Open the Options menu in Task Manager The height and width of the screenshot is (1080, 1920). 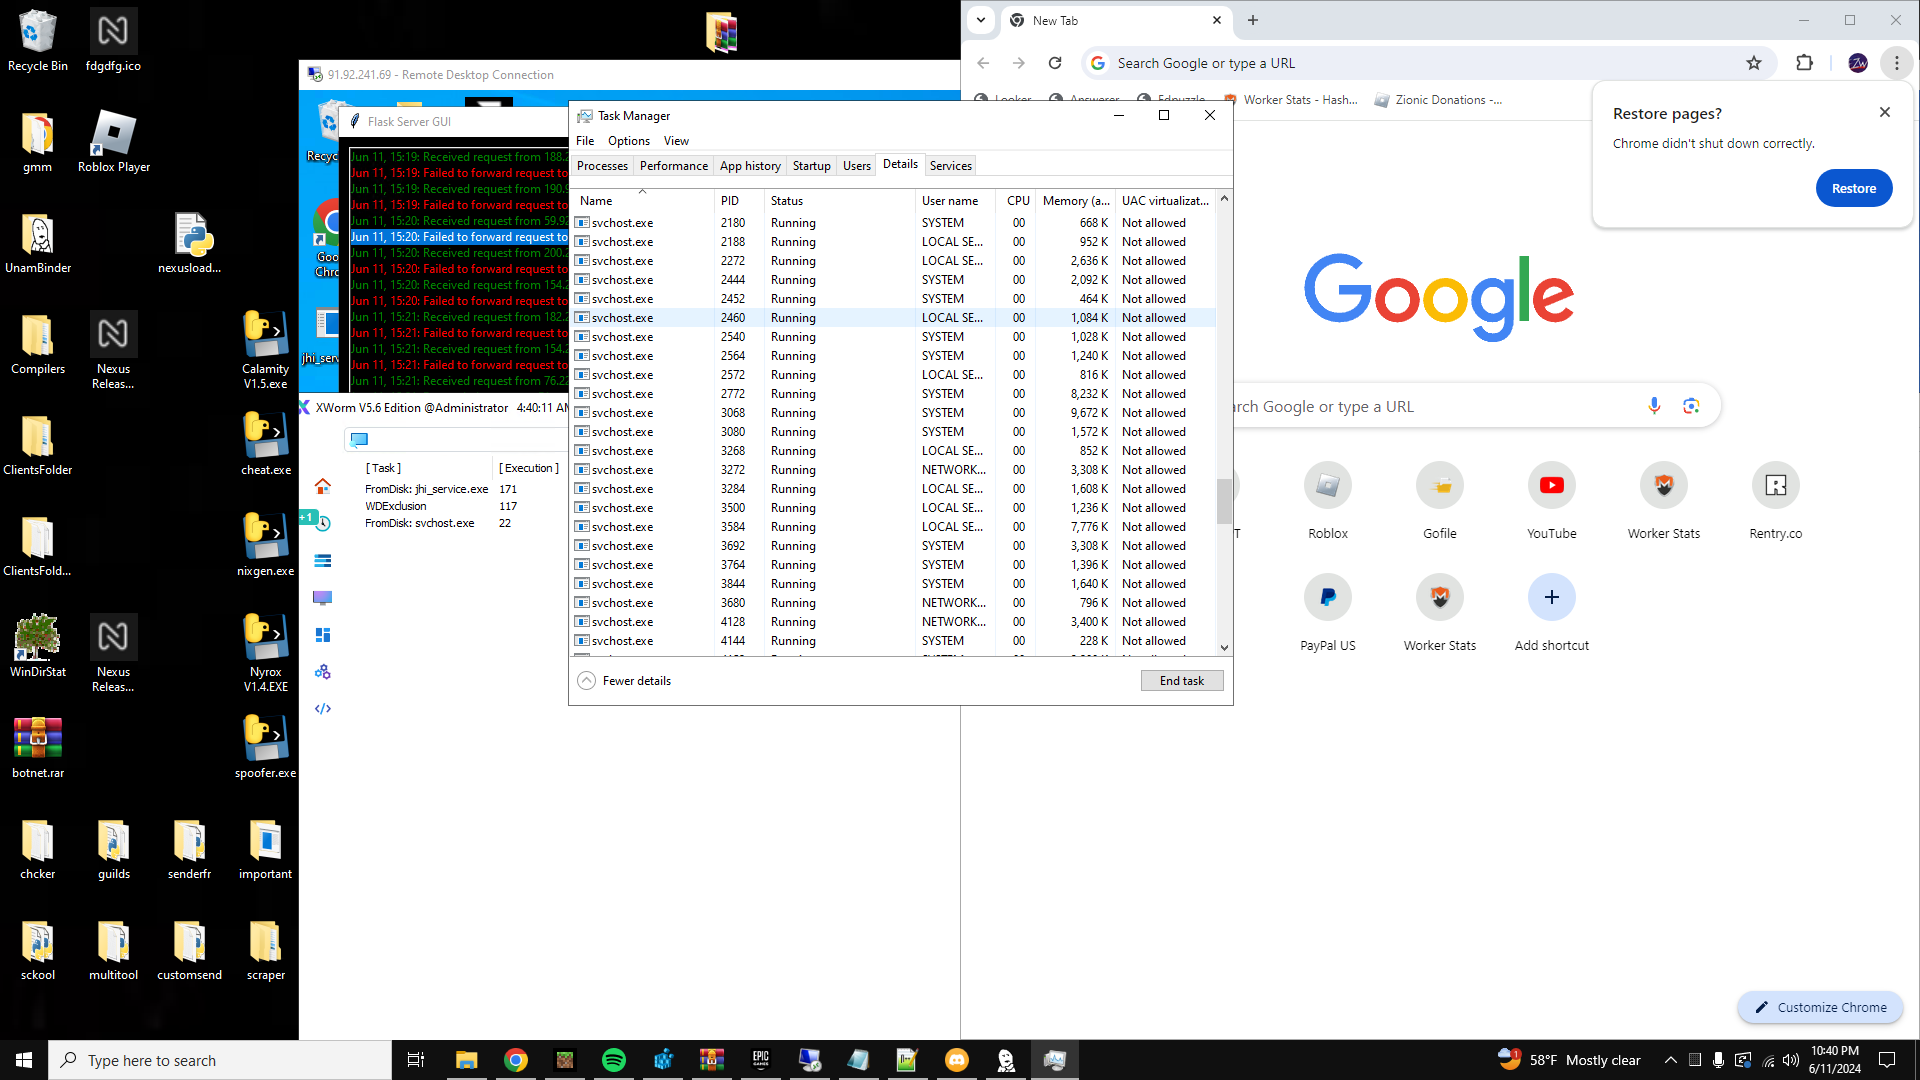coord(628,141)
